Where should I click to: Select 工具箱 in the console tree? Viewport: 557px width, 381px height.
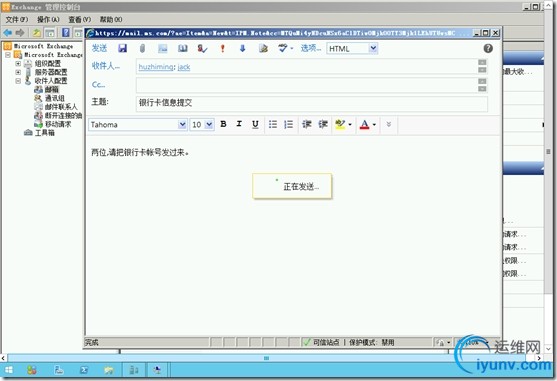[44, 133]
